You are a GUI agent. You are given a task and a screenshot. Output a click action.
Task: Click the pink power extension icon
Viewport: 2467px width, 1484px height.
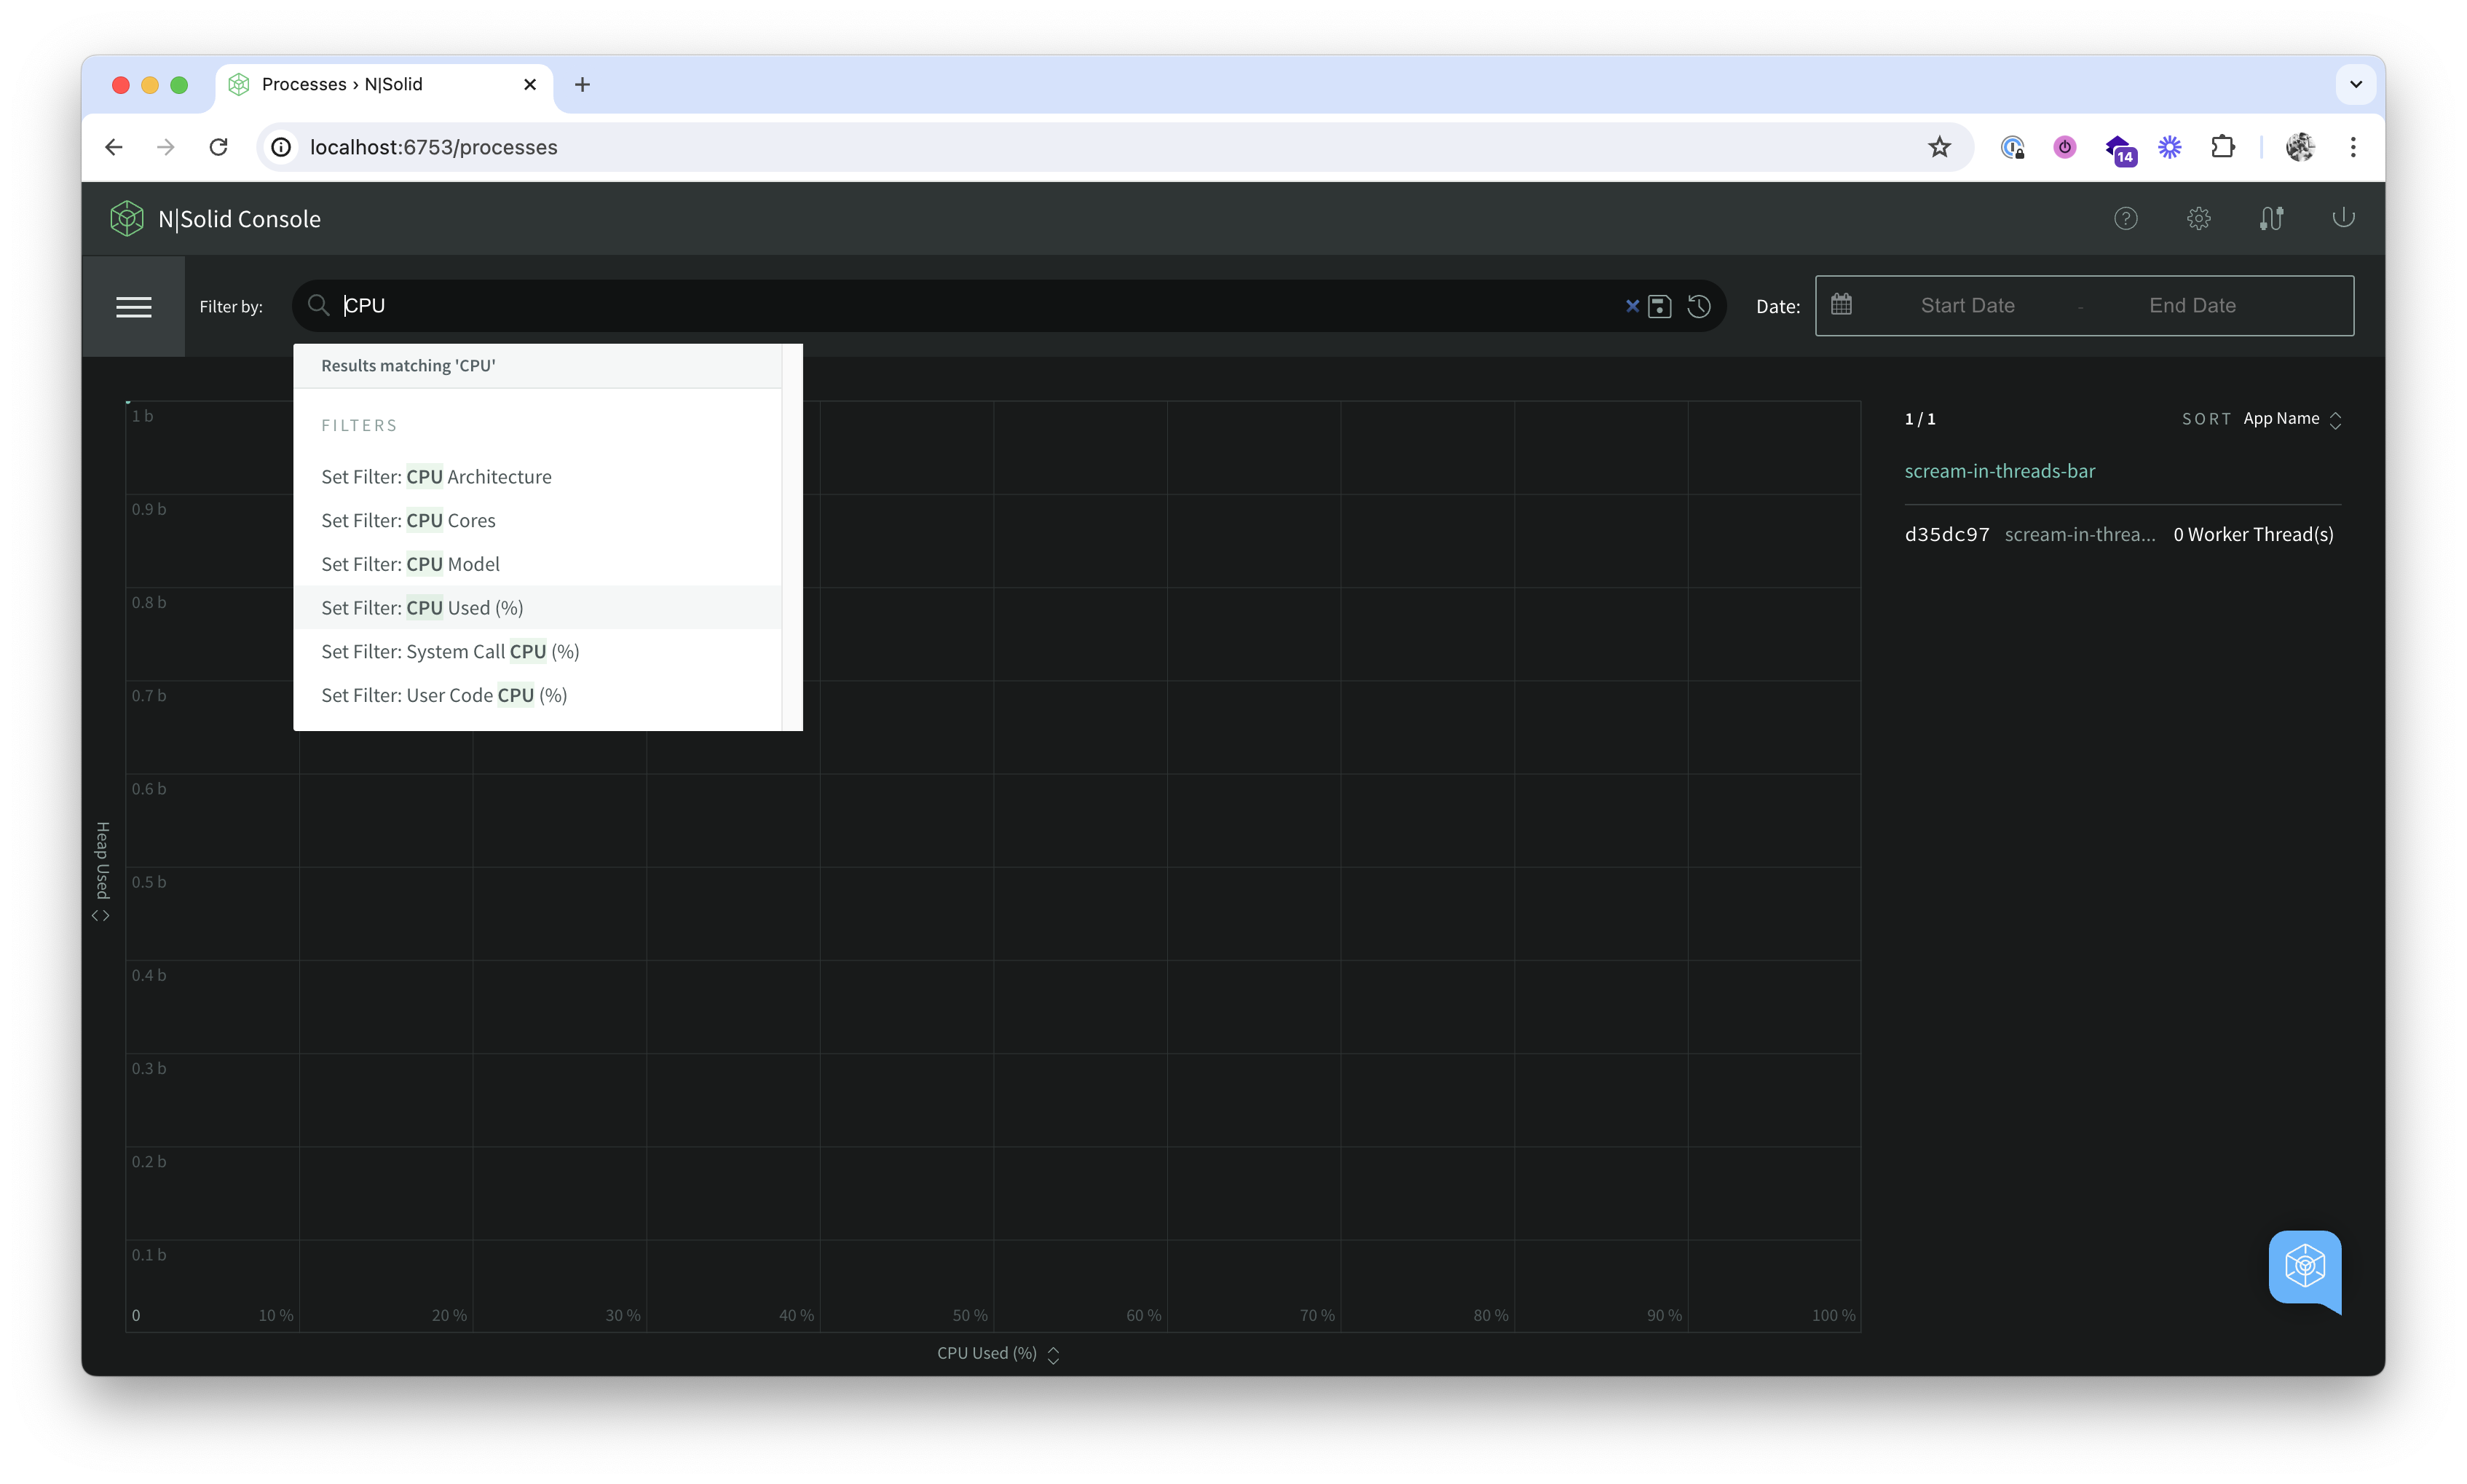click(2065, 147)
